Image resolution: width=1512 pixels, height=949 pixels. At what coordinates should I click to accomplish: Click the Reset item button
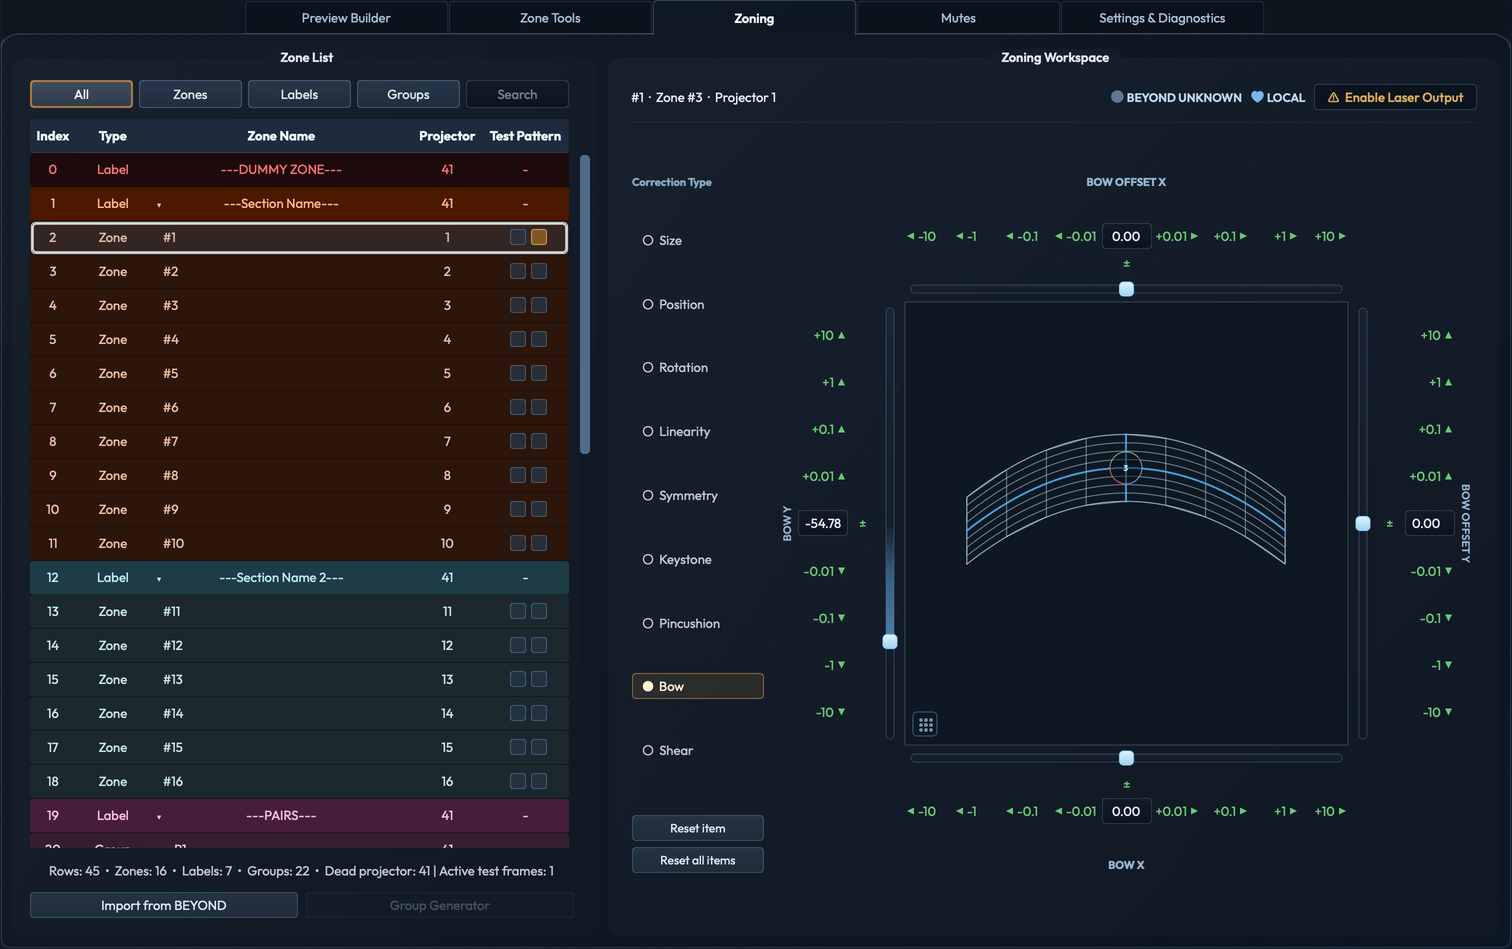(x=698, y=828)
